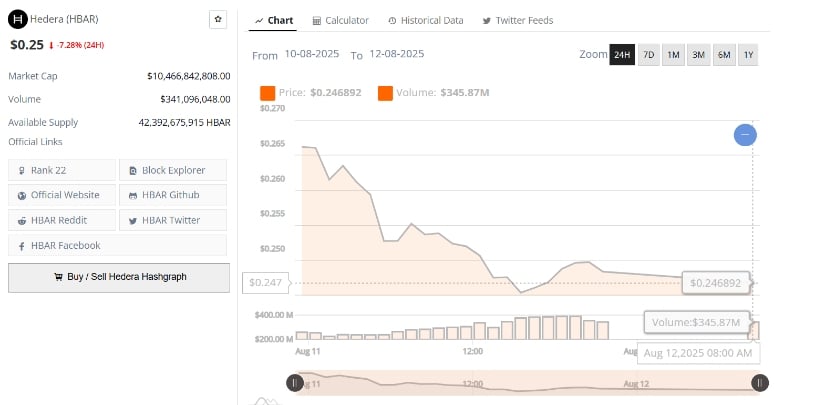This screenshot has width=825, height=405.
Task: Click the $0.247 axis marker label
Action: [266, 283]
